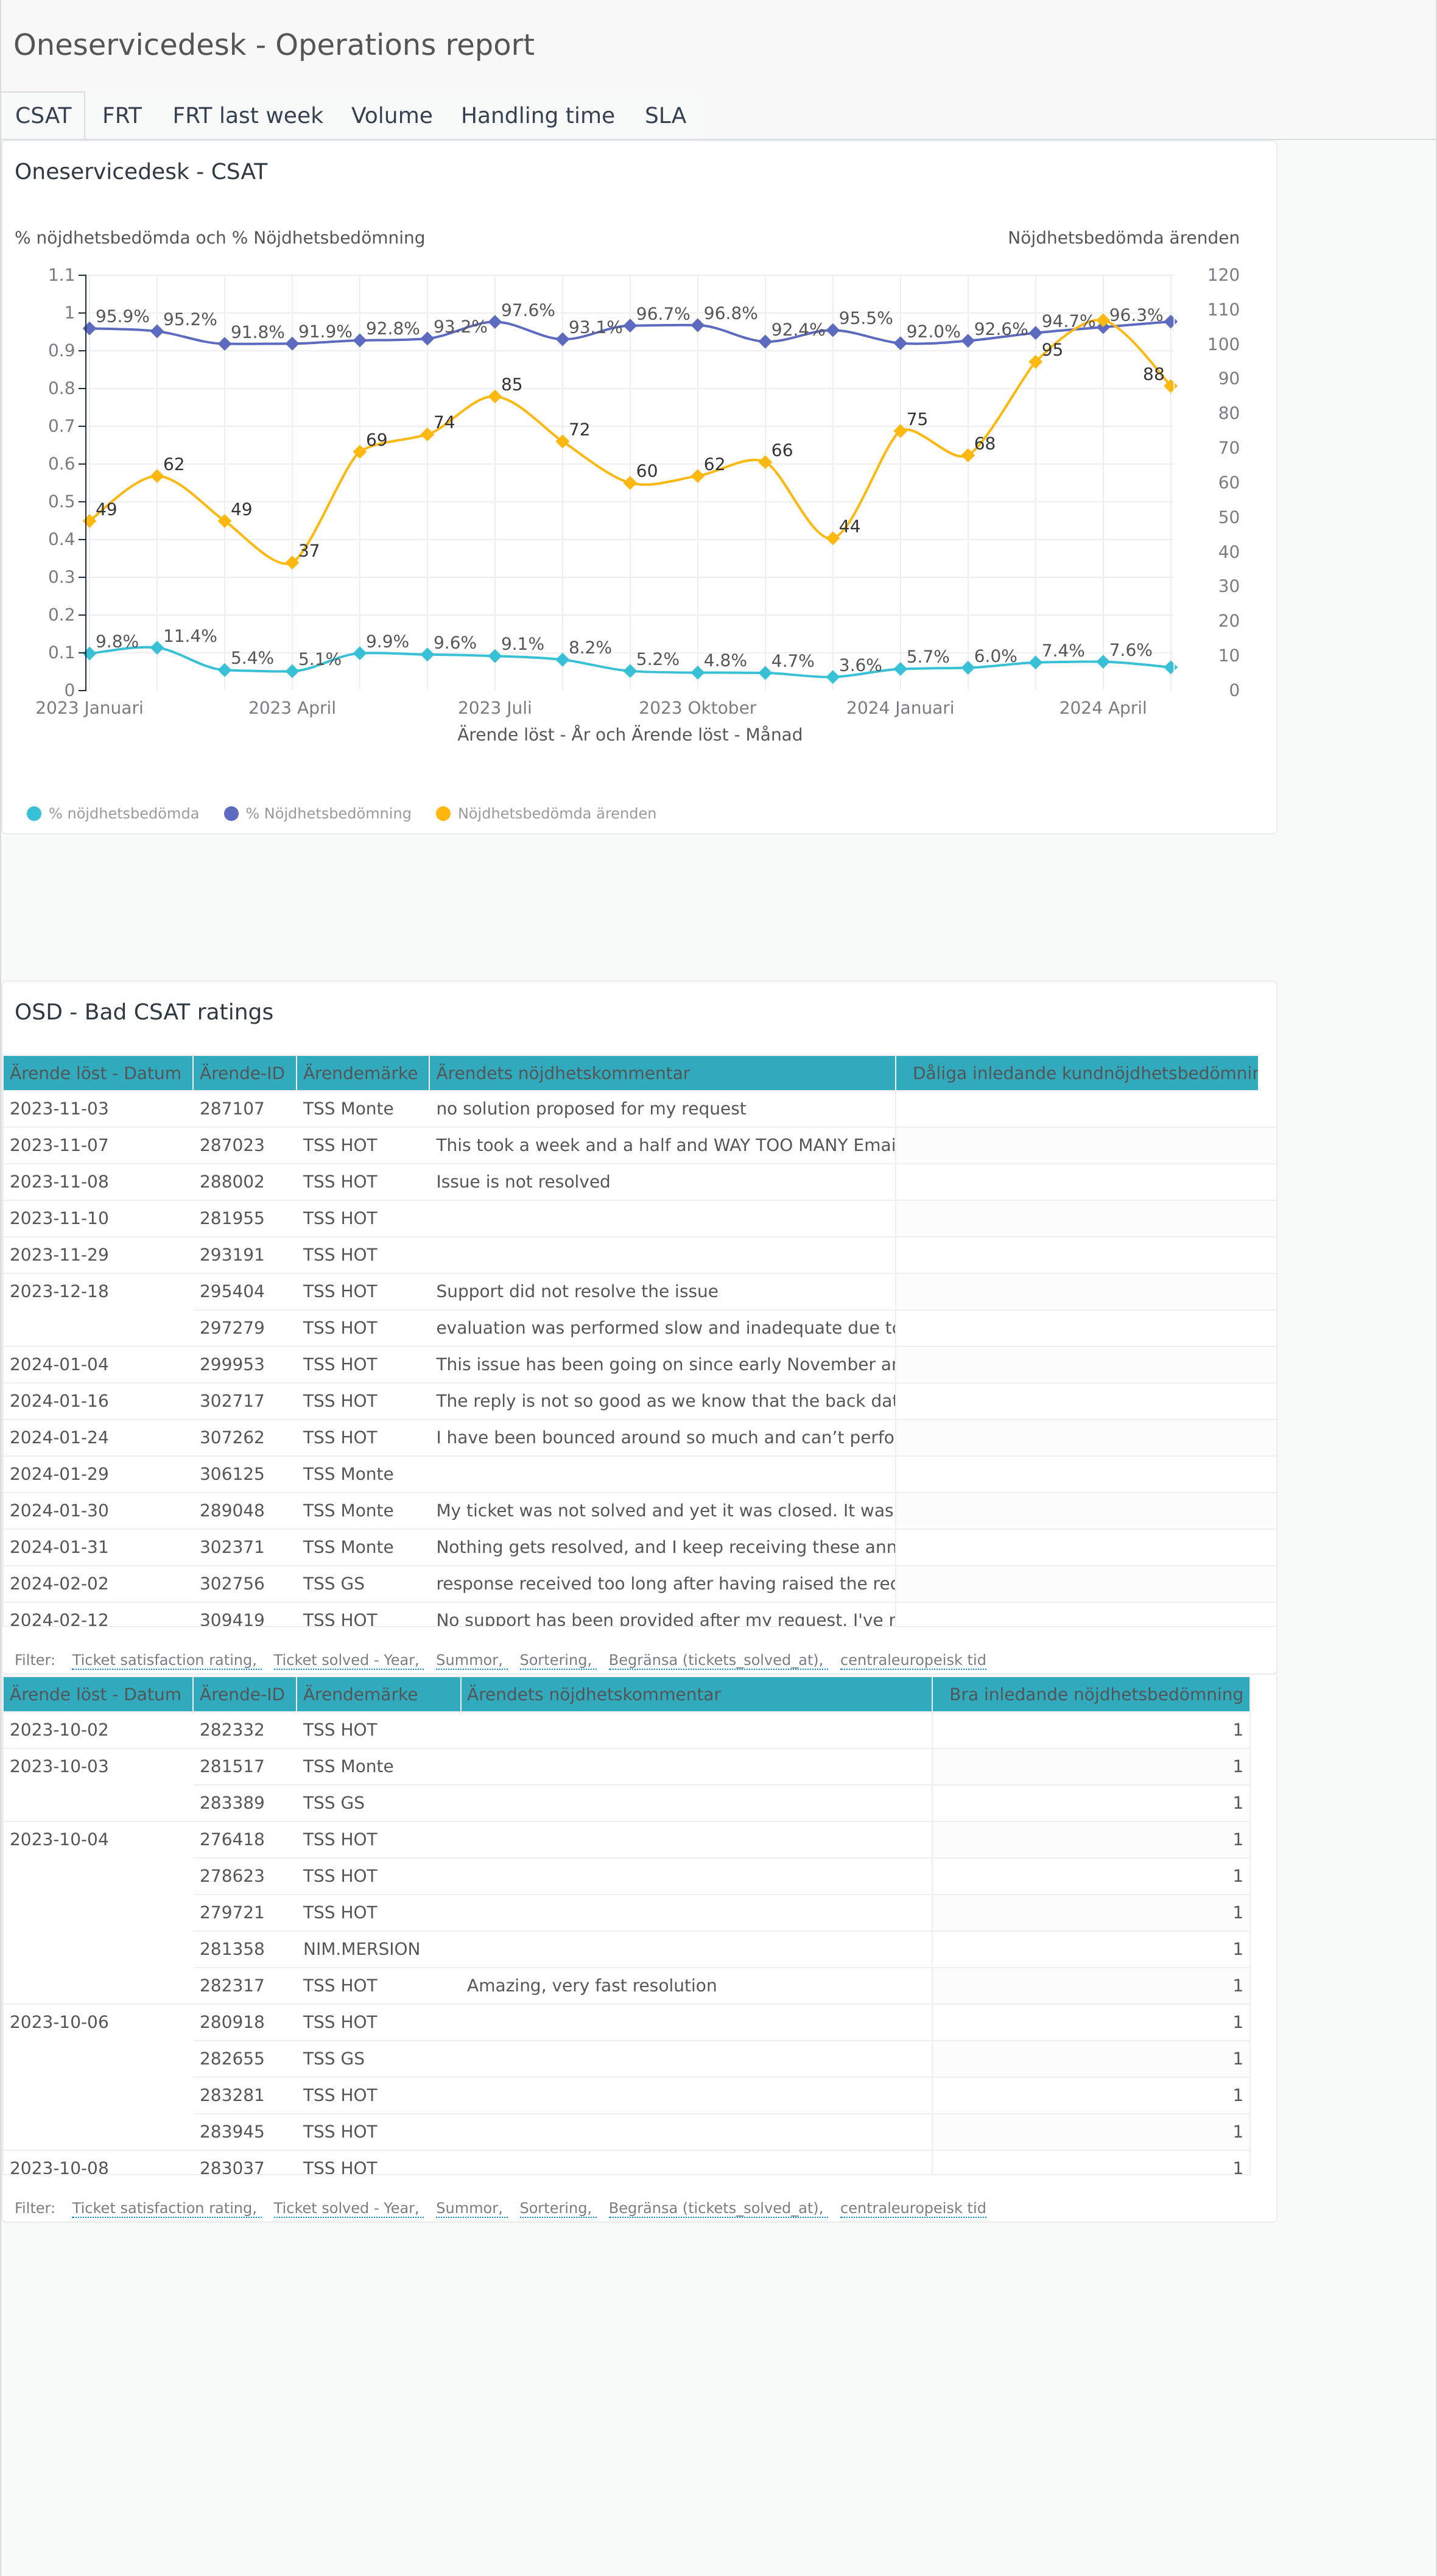Click Ärende-ID header in Bad CSAT table
The width and height of the screenshot is (1437, 2576).
pyautogui.click(x=244, y=1073)
